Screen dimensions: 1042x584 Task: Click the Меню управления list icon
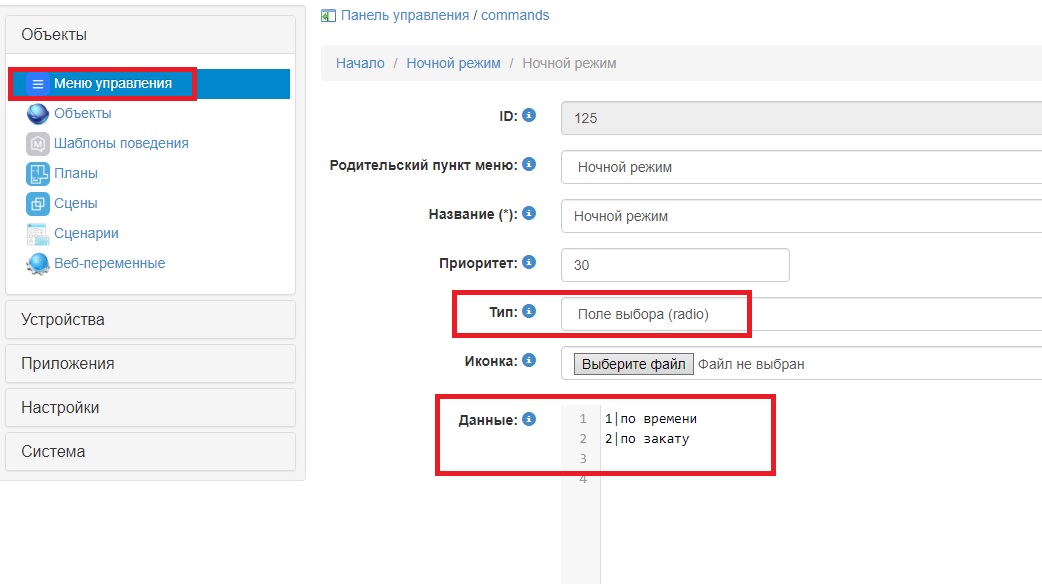(x=38, y=84)
